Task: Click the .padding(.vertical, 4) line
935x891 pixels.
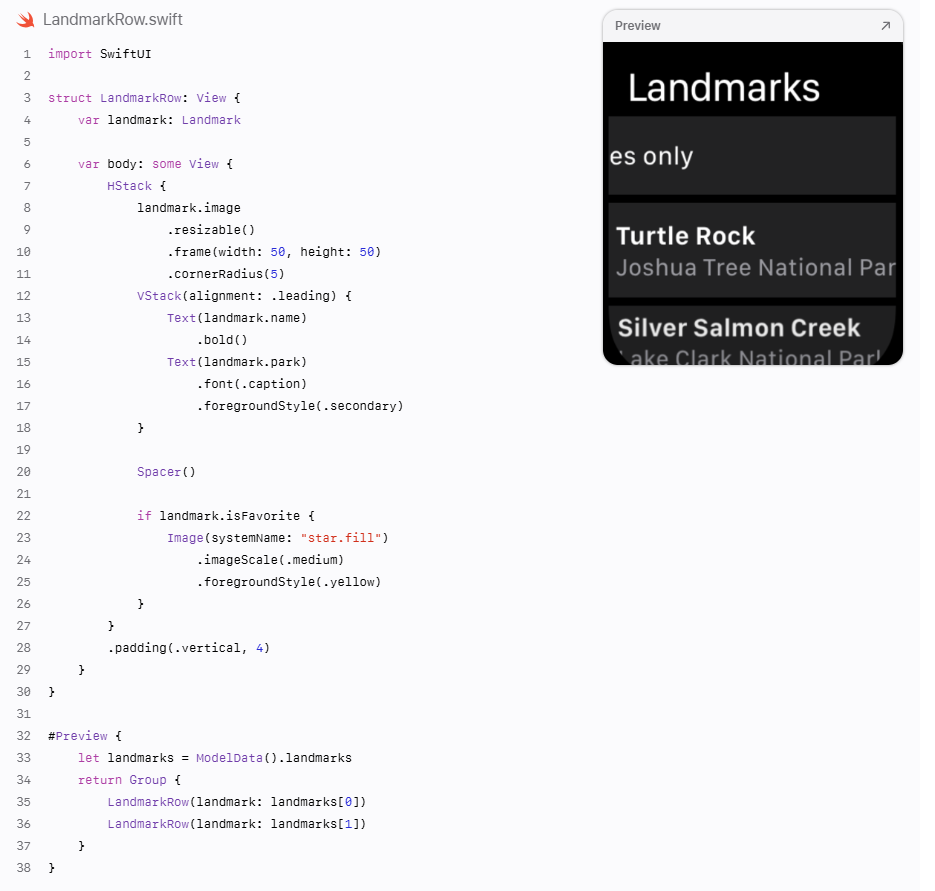Action: pyautogui.click(x=188, y=648)
